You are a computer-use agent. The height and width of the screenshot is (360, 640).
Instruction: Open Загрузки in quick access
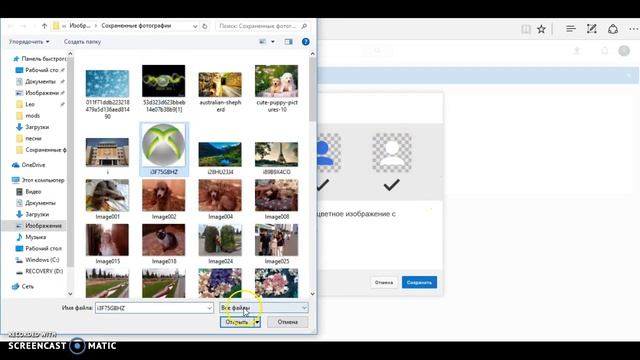[x=37, y=127]
